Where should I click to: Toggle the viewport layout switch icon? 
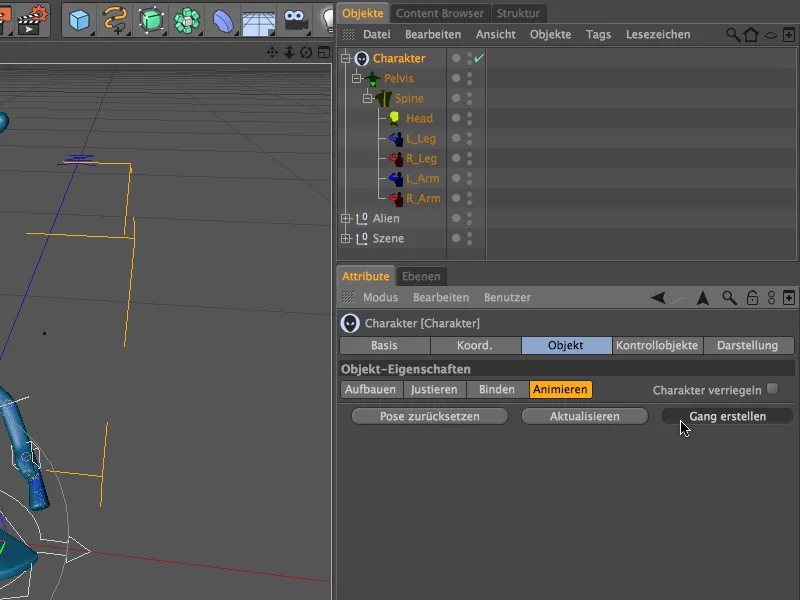(323, 52)
